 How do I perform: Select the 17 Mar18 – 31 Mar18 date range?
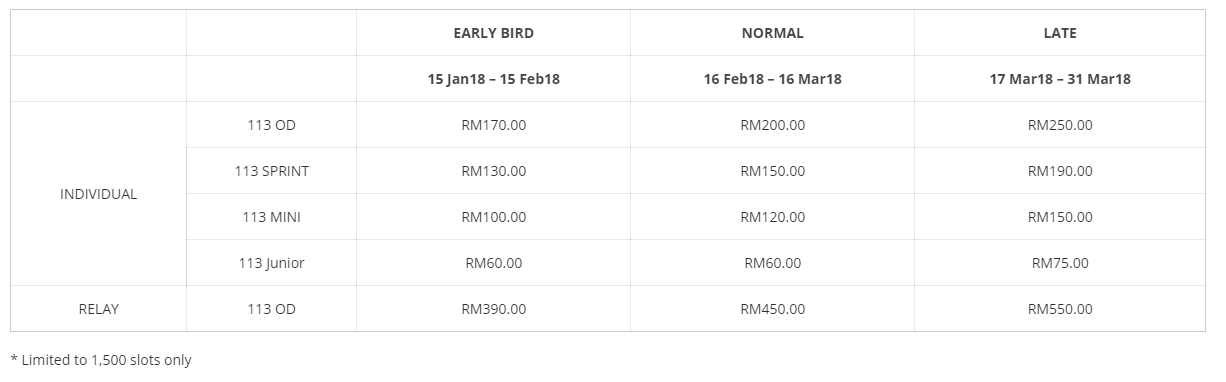point(1060,79)
